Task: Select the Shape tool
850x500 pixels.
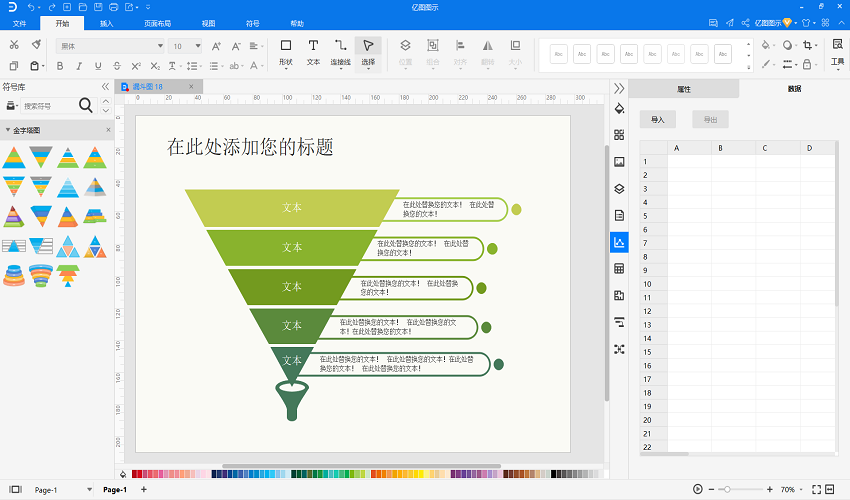Action: pyautogui.click(x=286, y=53)
